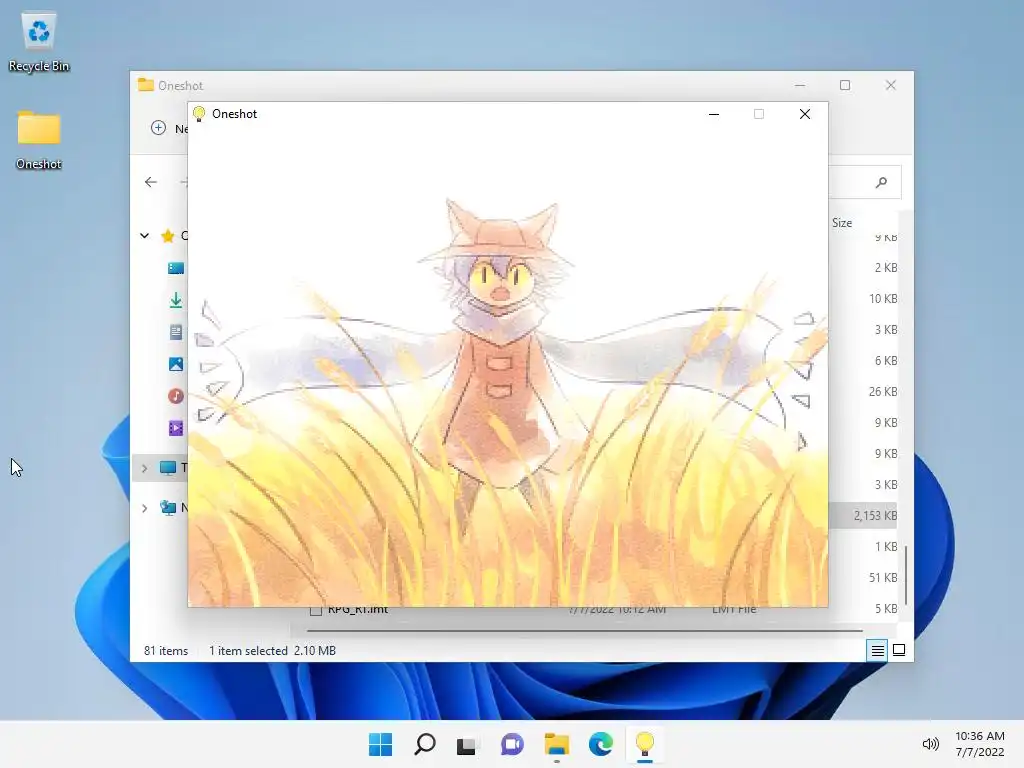Select the RPG_RT.lmt file name
Viewport: 1024px width, 768px height.
(x=358, y=610)
